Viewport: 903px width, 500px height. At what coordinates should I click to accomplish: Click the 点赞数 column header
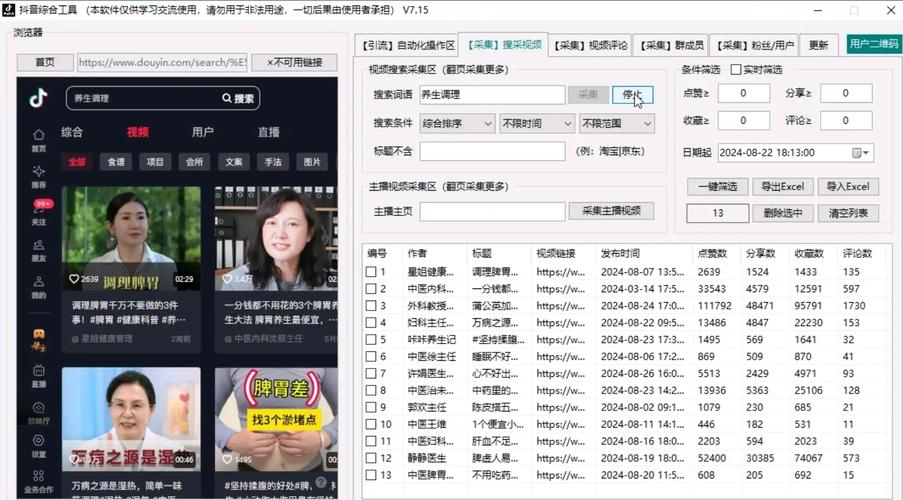712,253
